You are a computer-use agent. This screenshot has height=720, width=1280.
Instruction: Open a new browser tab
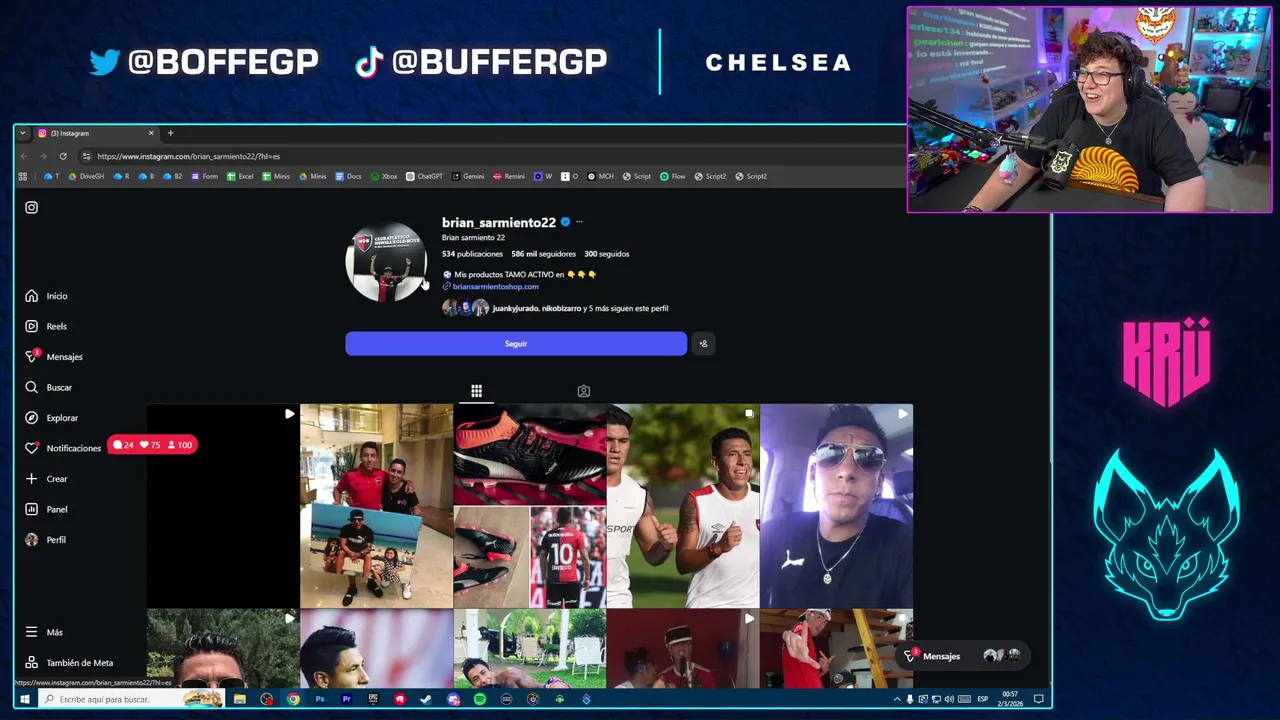coord(170,133)
